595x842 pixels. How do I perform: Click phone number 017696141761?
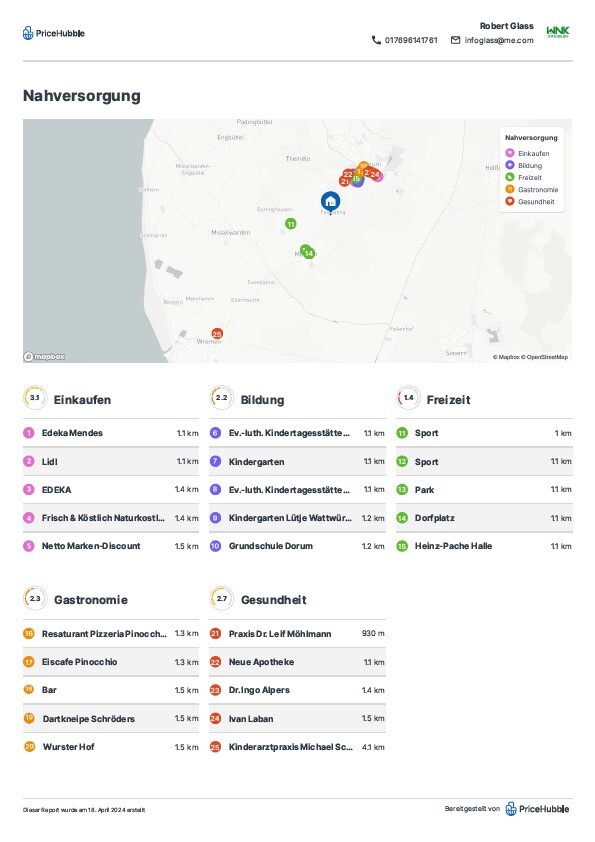pyautogui.click(x=411, y=40)
